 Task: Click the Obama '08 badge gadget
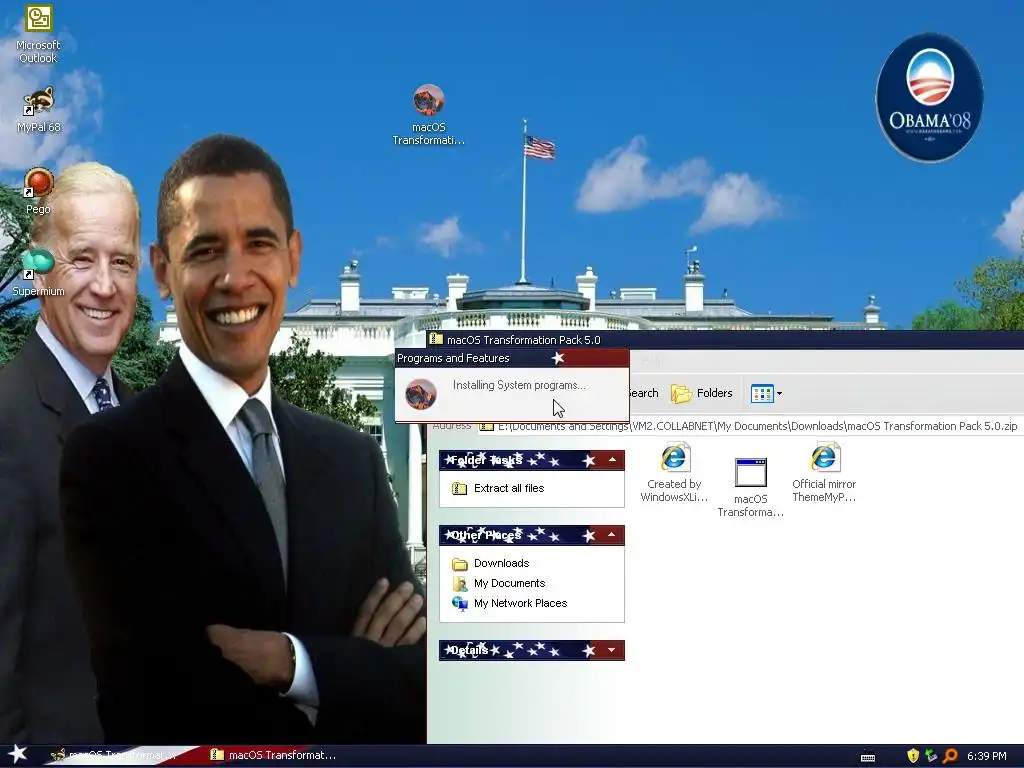(x=929, y=98)
